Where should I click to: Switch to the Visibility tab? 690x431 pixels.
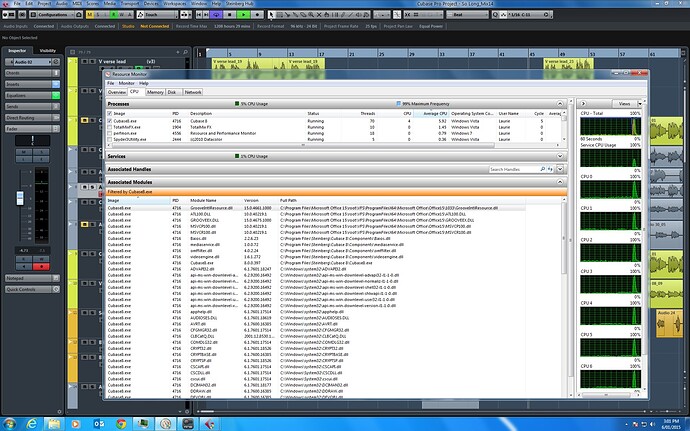[x=48, y=51]
